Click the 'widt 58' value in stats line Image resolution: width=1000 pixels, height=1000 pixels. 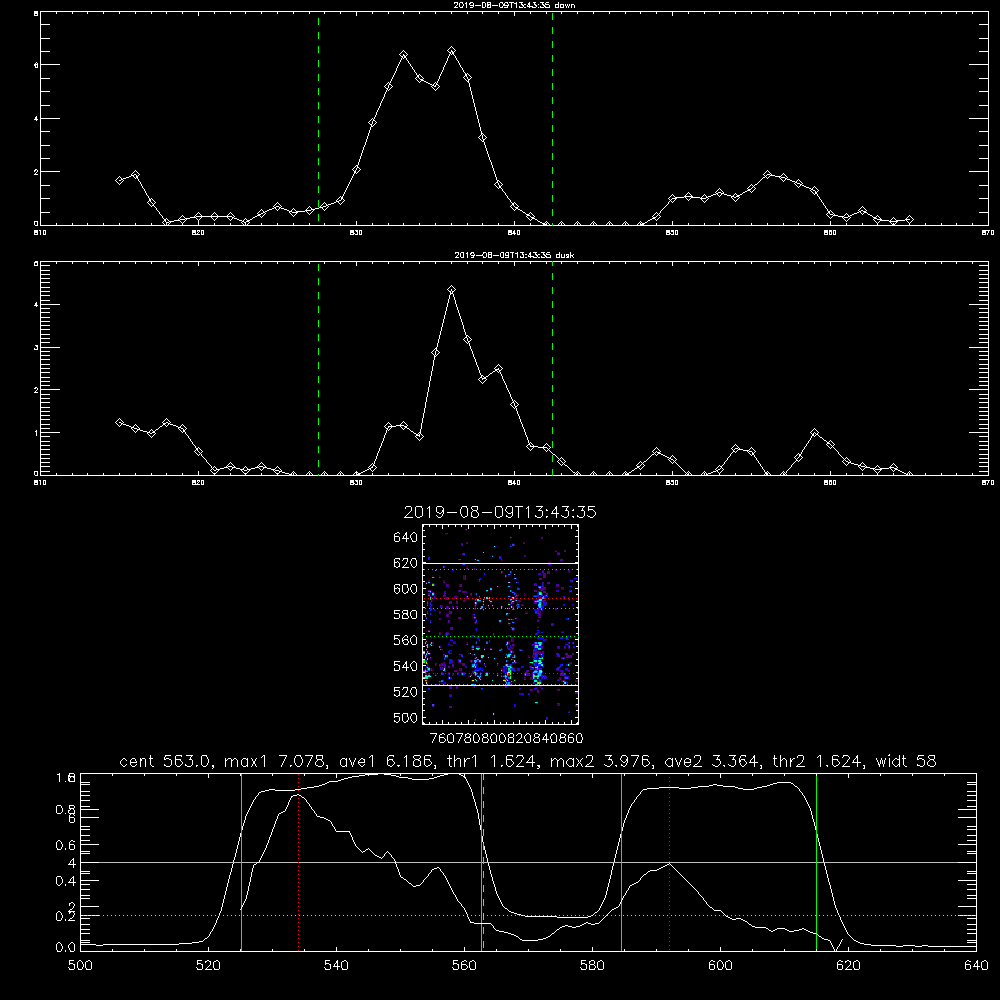point(906,761)
